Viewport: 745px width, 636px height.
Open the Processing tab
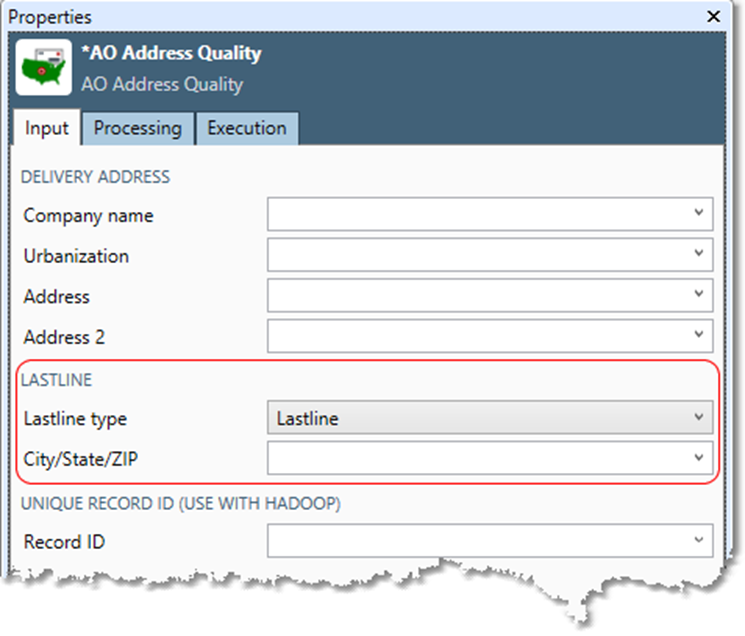(138, 129)
